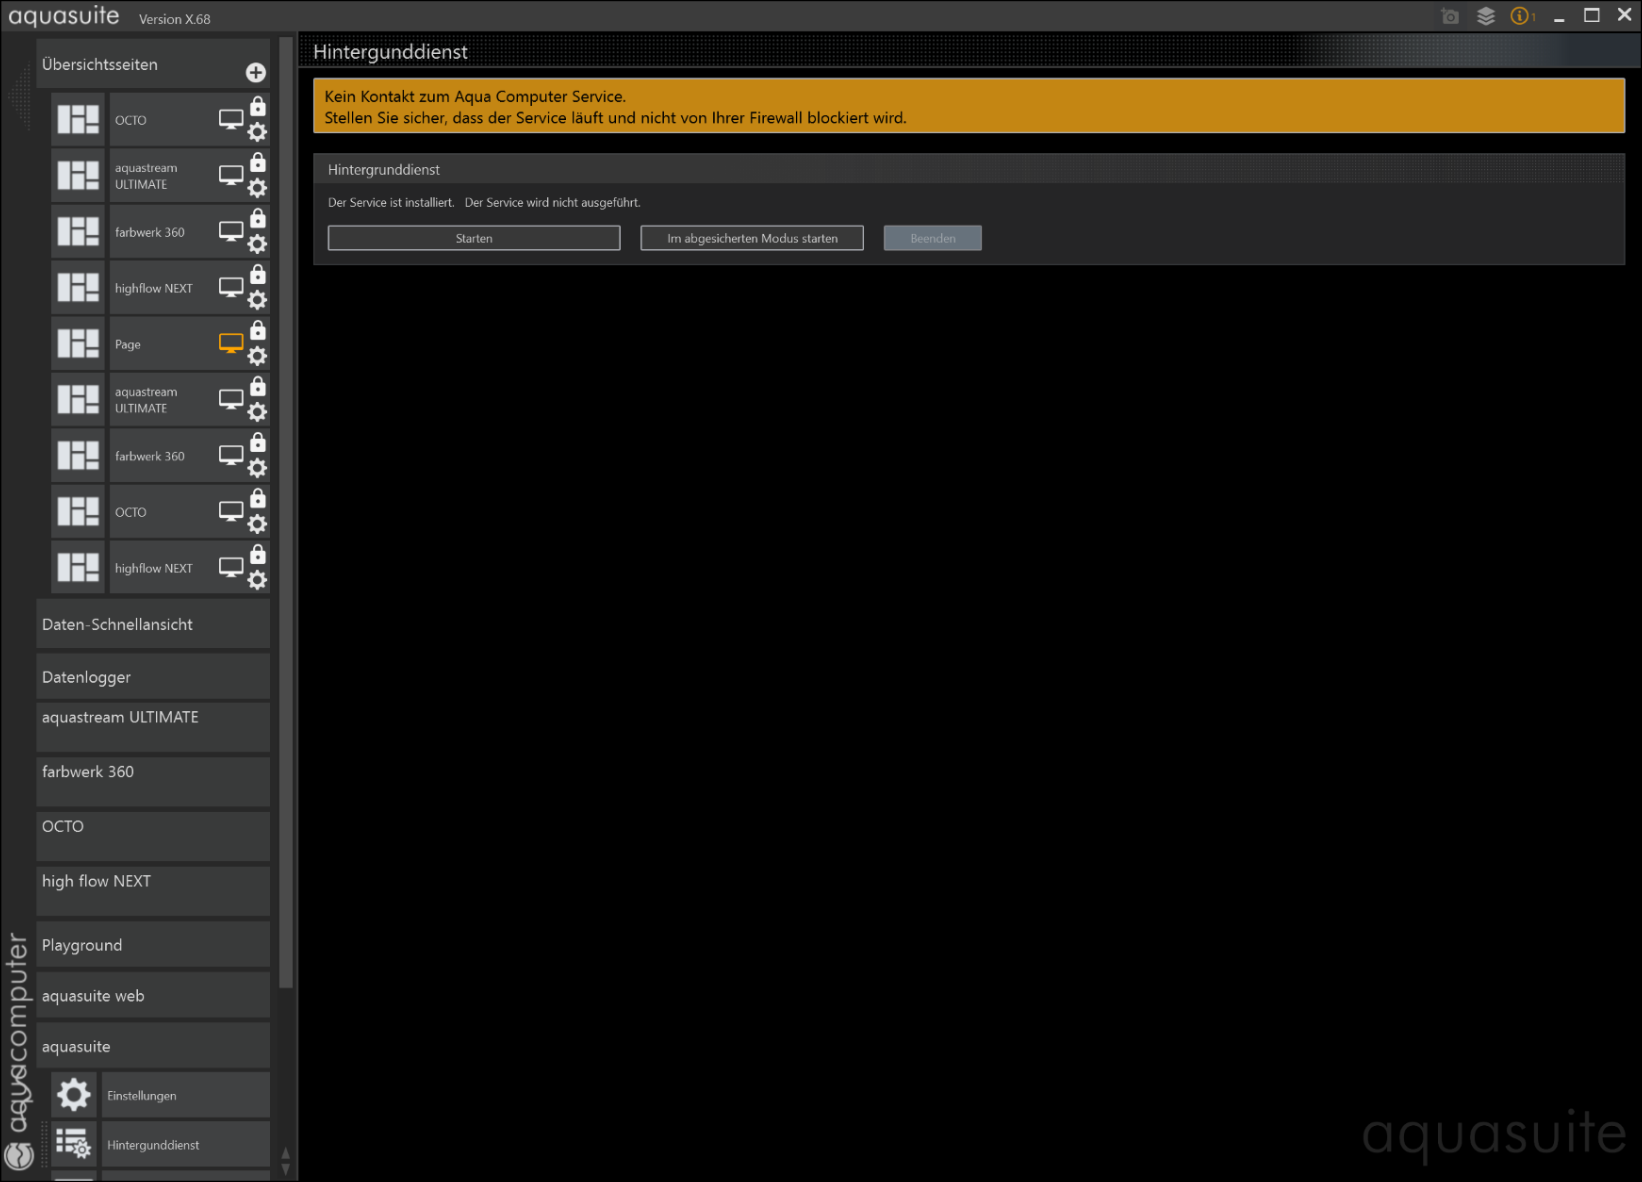
Task: Open the orange info notification icon
Action: 1521,16
